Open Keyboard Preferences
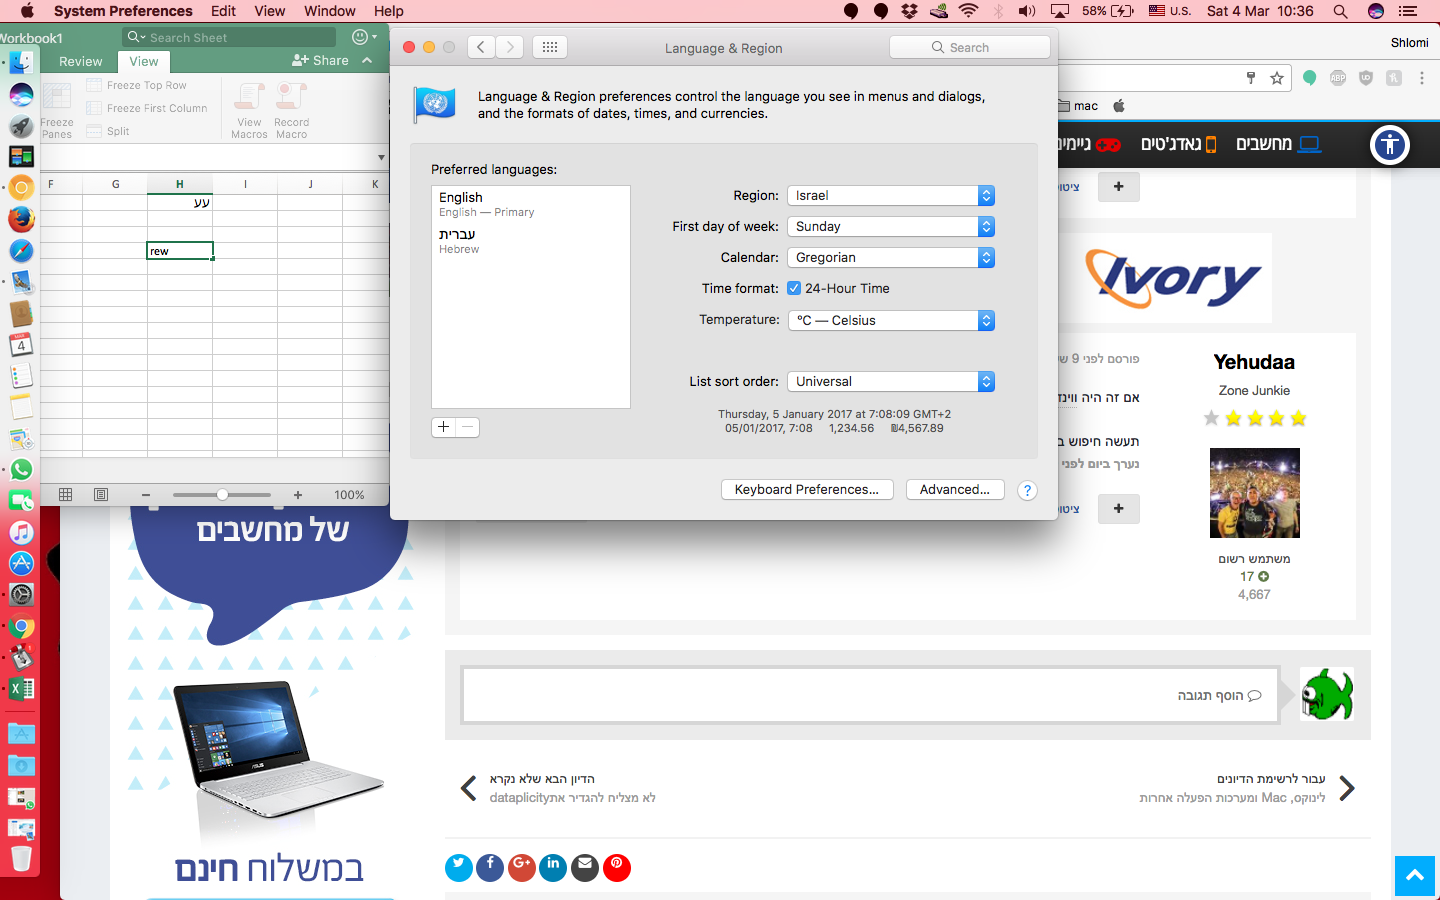 (x=807, y=489)
